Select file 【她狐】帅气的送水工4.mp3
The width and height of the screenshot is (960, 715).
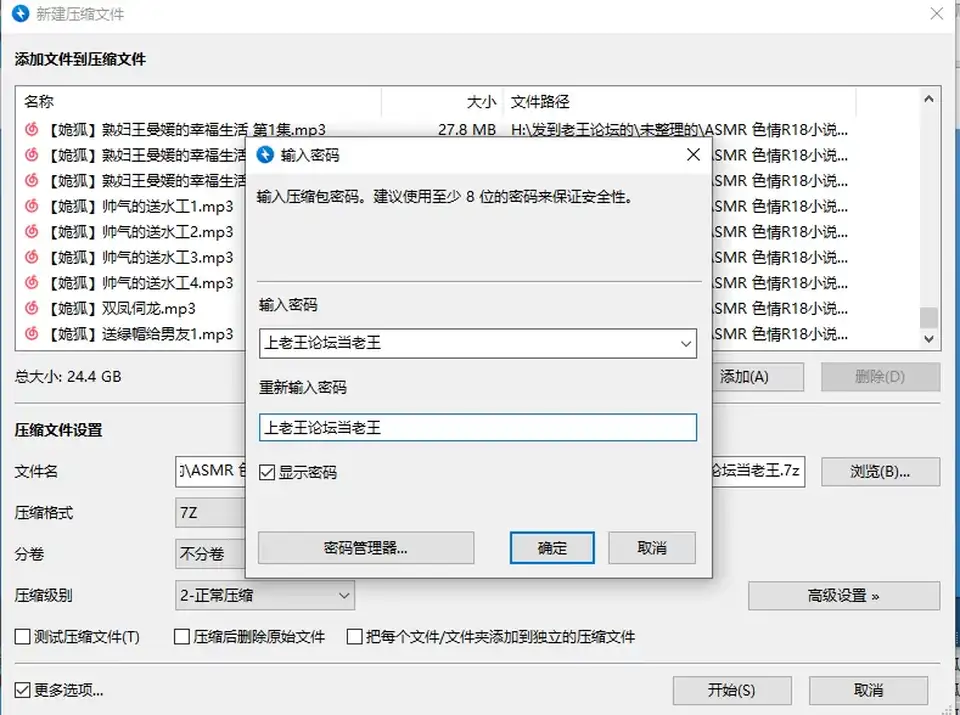pos(141,283)
